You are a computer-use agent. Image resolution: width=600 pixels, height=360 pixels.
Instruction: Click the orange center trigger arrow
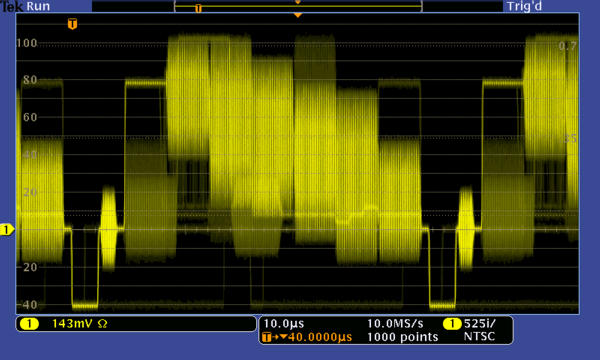(298, 15)
